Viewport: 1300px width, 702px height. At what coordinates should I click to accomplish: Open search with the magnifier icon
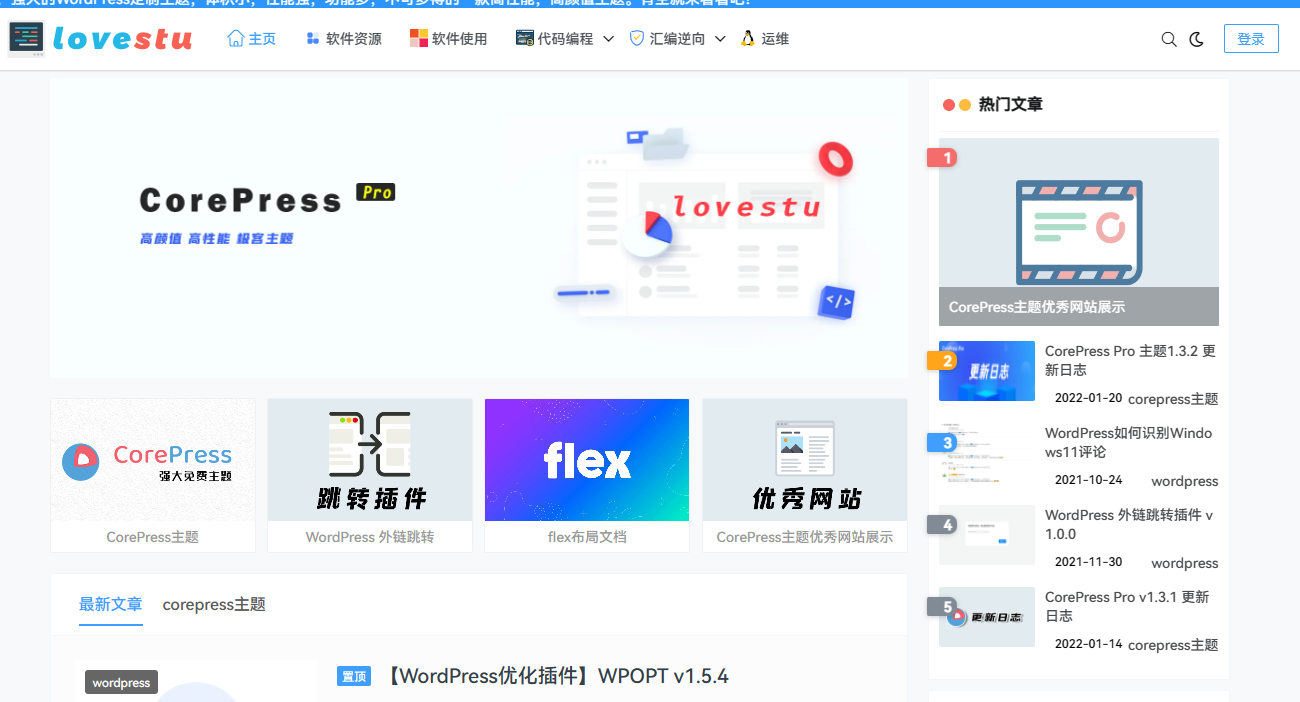[x=1168, y=39]
